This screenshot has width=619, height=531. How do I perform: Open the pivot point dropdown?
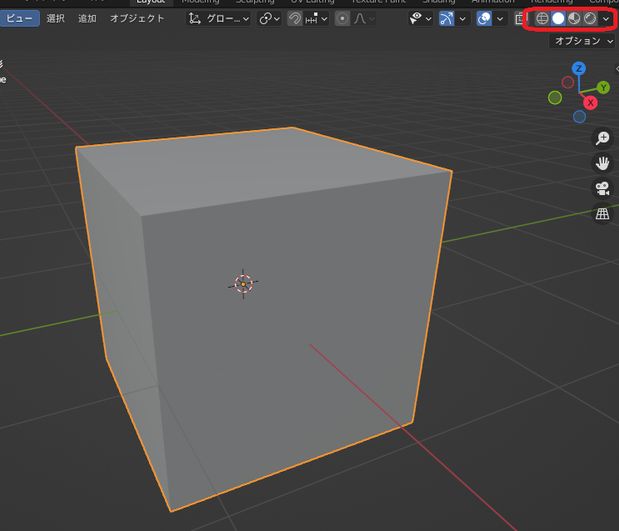click(269, 19)
